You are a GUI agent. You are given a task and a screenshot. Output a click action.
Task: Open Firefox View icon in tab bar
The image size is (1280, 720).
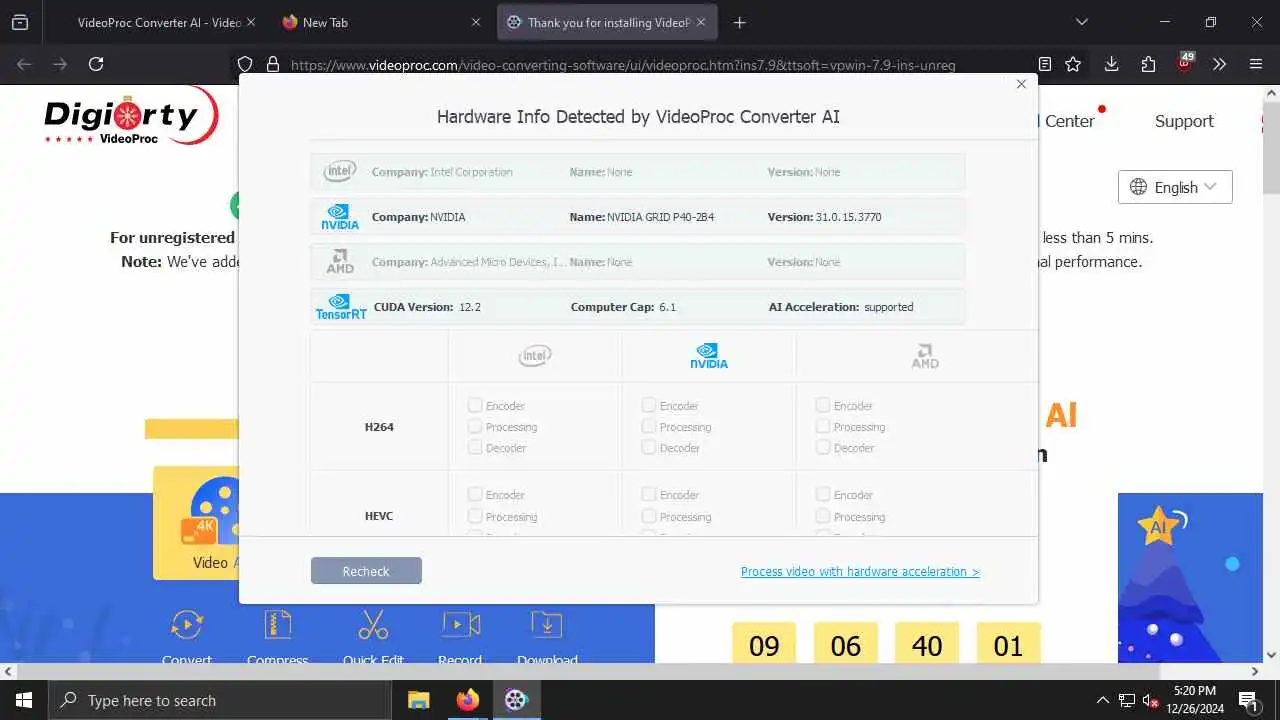click(19, 22)
